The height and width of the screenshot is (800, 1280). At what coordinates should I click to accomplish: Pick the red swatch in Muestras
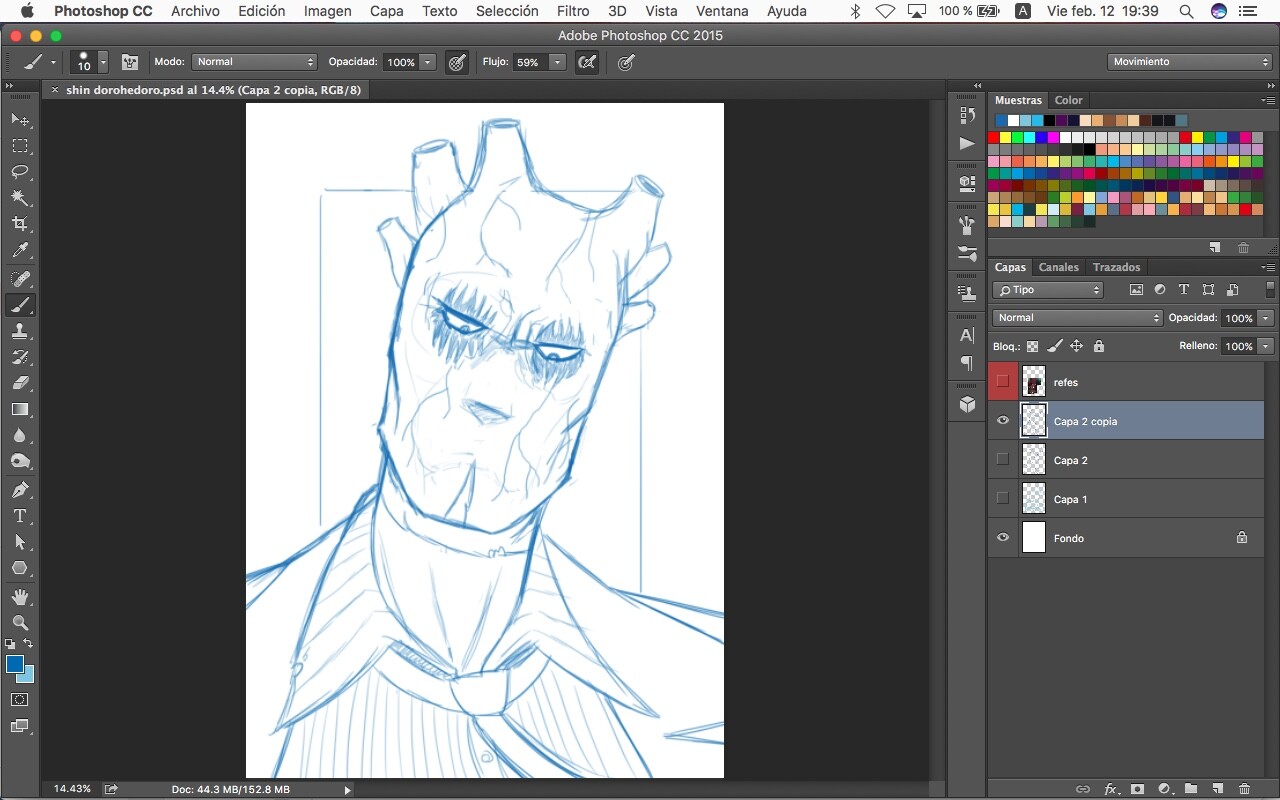point(994,137)
